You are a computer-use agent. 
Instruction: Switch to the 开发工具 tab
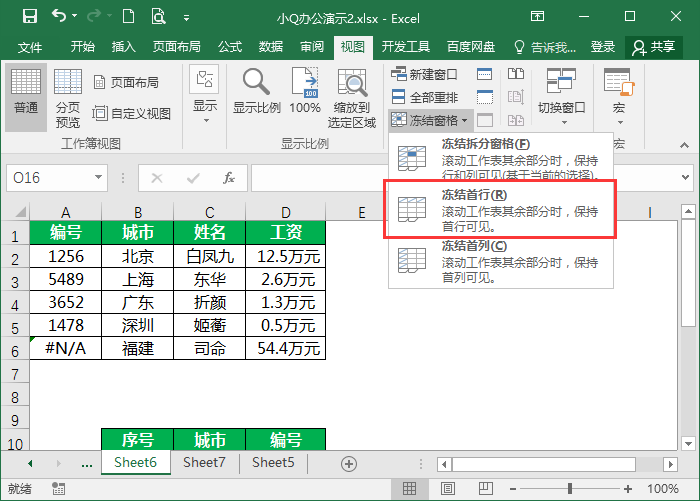pos(405,46)
